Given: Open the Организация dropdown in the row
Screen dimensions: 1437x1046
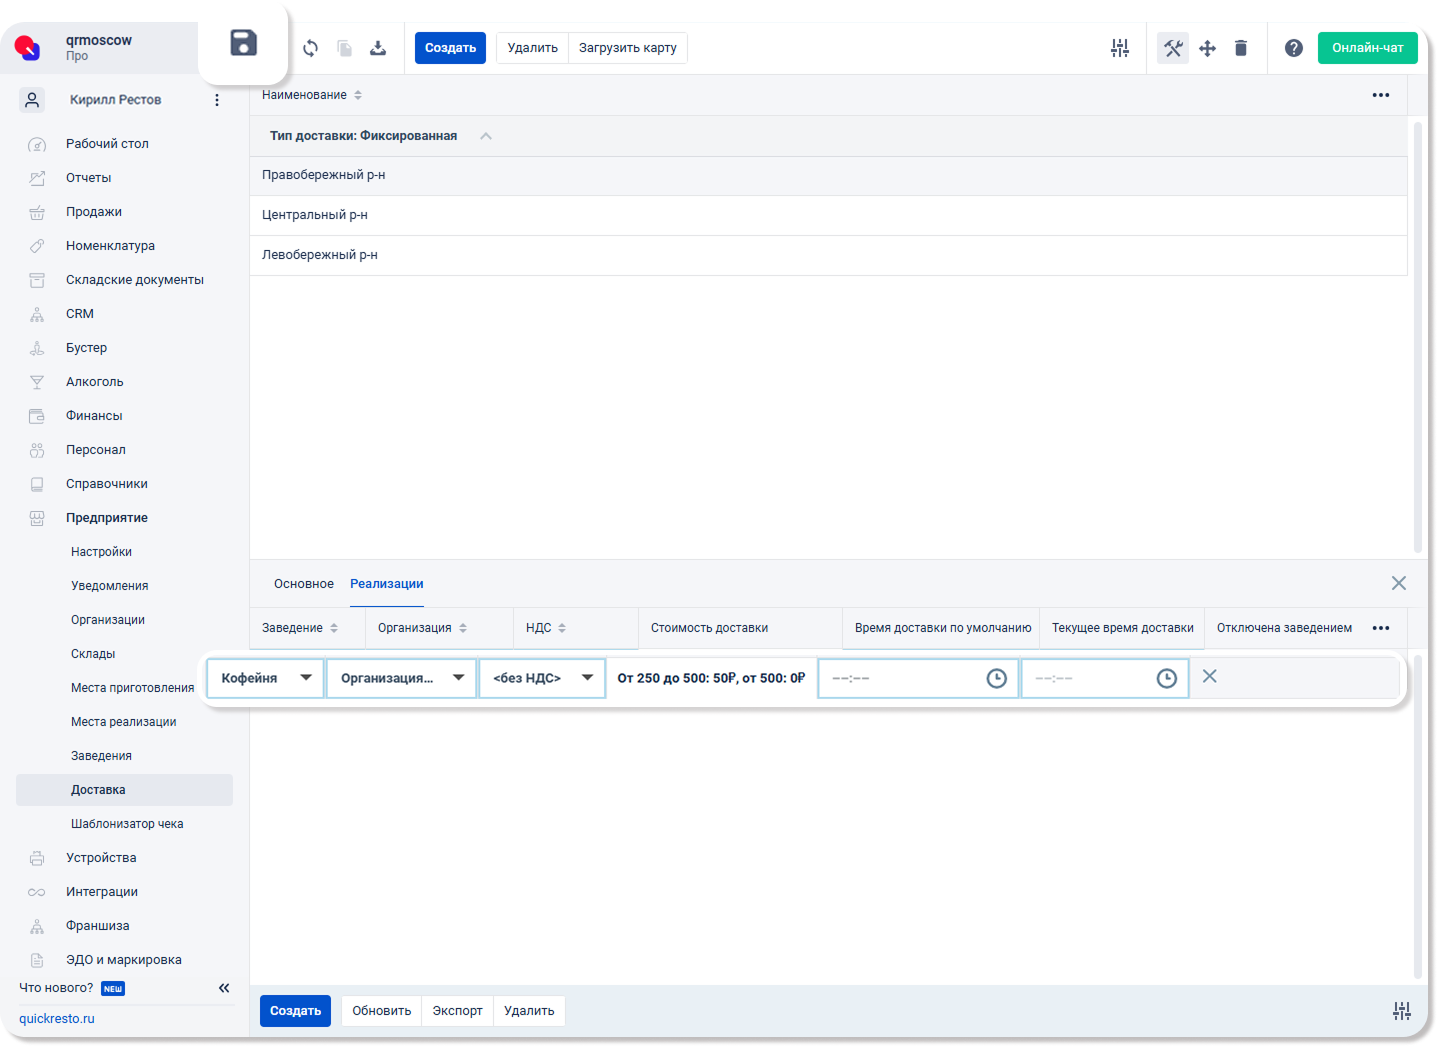Looking at the screenshot, I should [401, 678].
